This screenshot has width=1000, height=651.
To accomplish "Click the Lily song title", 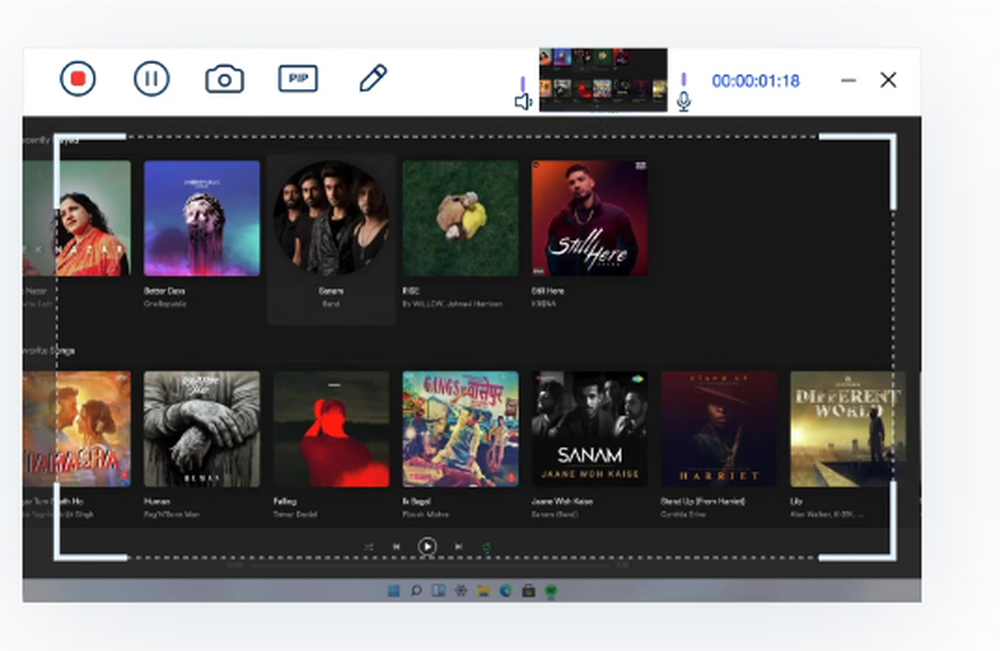I will coord(796,501).
